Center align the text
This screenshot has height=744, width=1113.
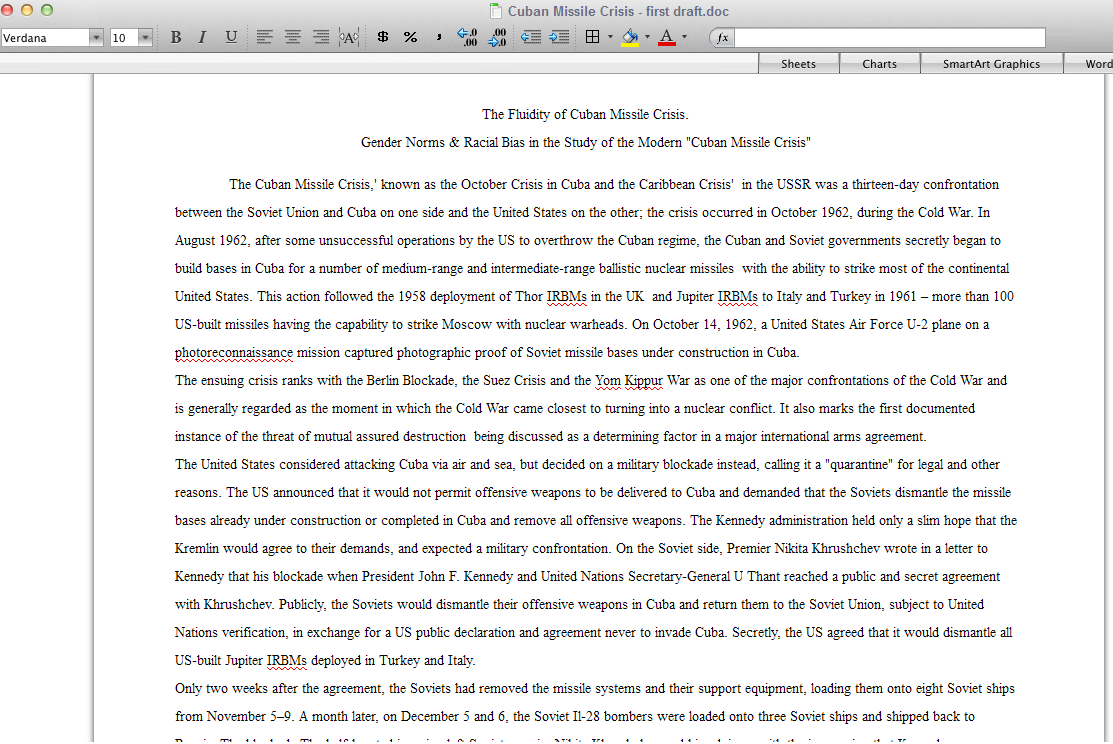point(292,37)
